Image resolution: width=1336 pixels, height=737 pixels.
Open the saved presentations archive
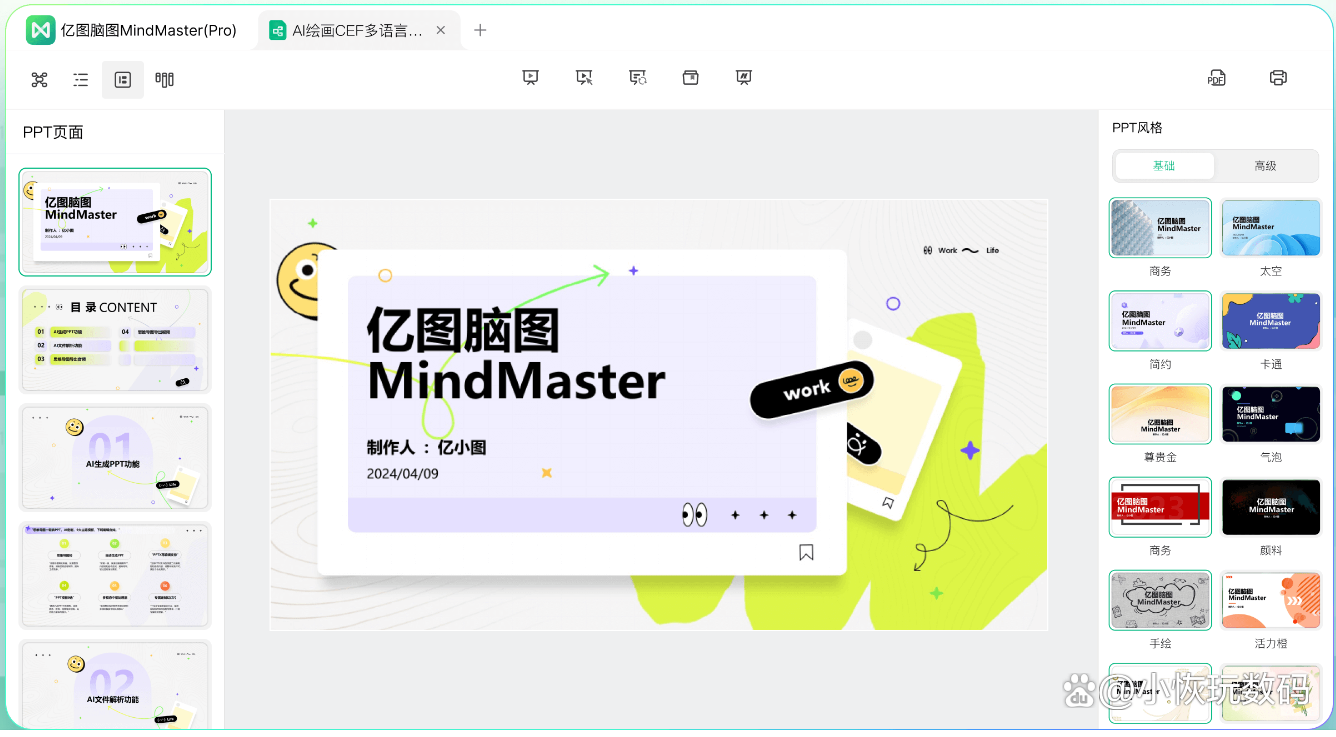(x=690, y=77)
